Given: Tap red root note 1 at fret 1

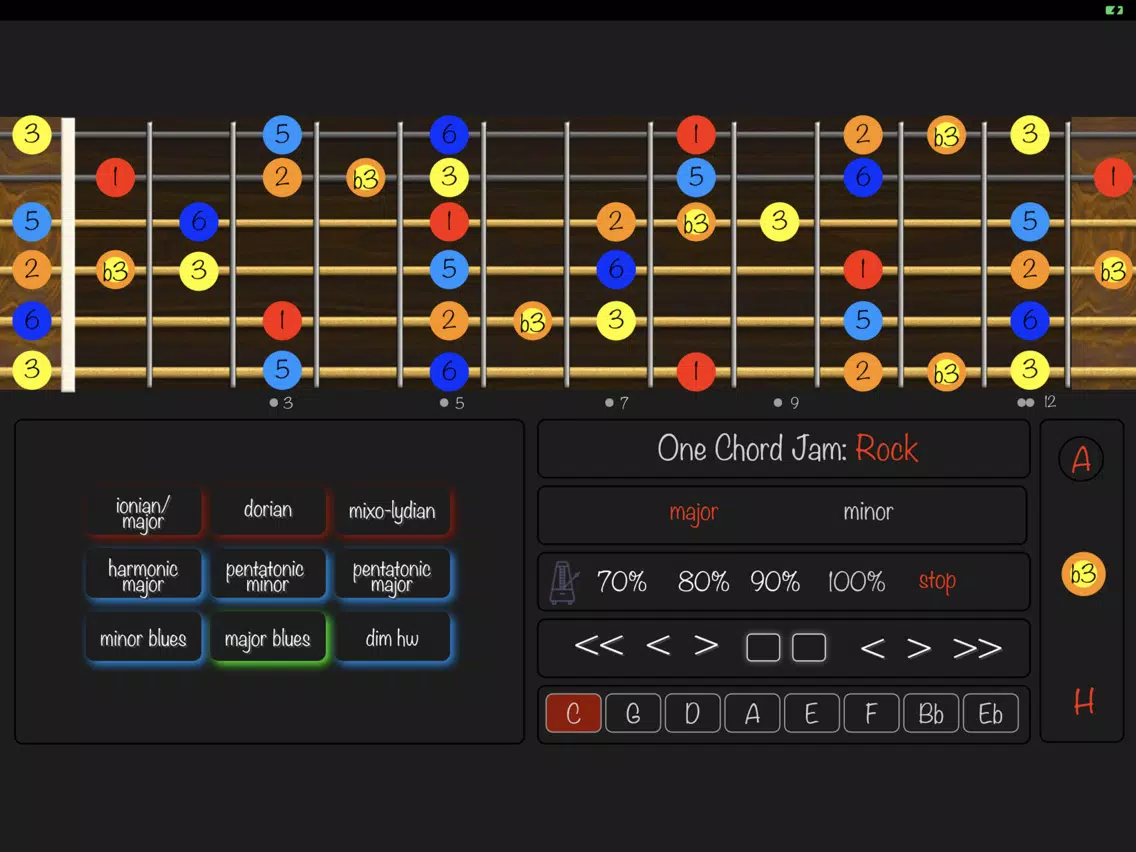Looking at the screenshot, I should pyautogui.click(x=115, y=177).
